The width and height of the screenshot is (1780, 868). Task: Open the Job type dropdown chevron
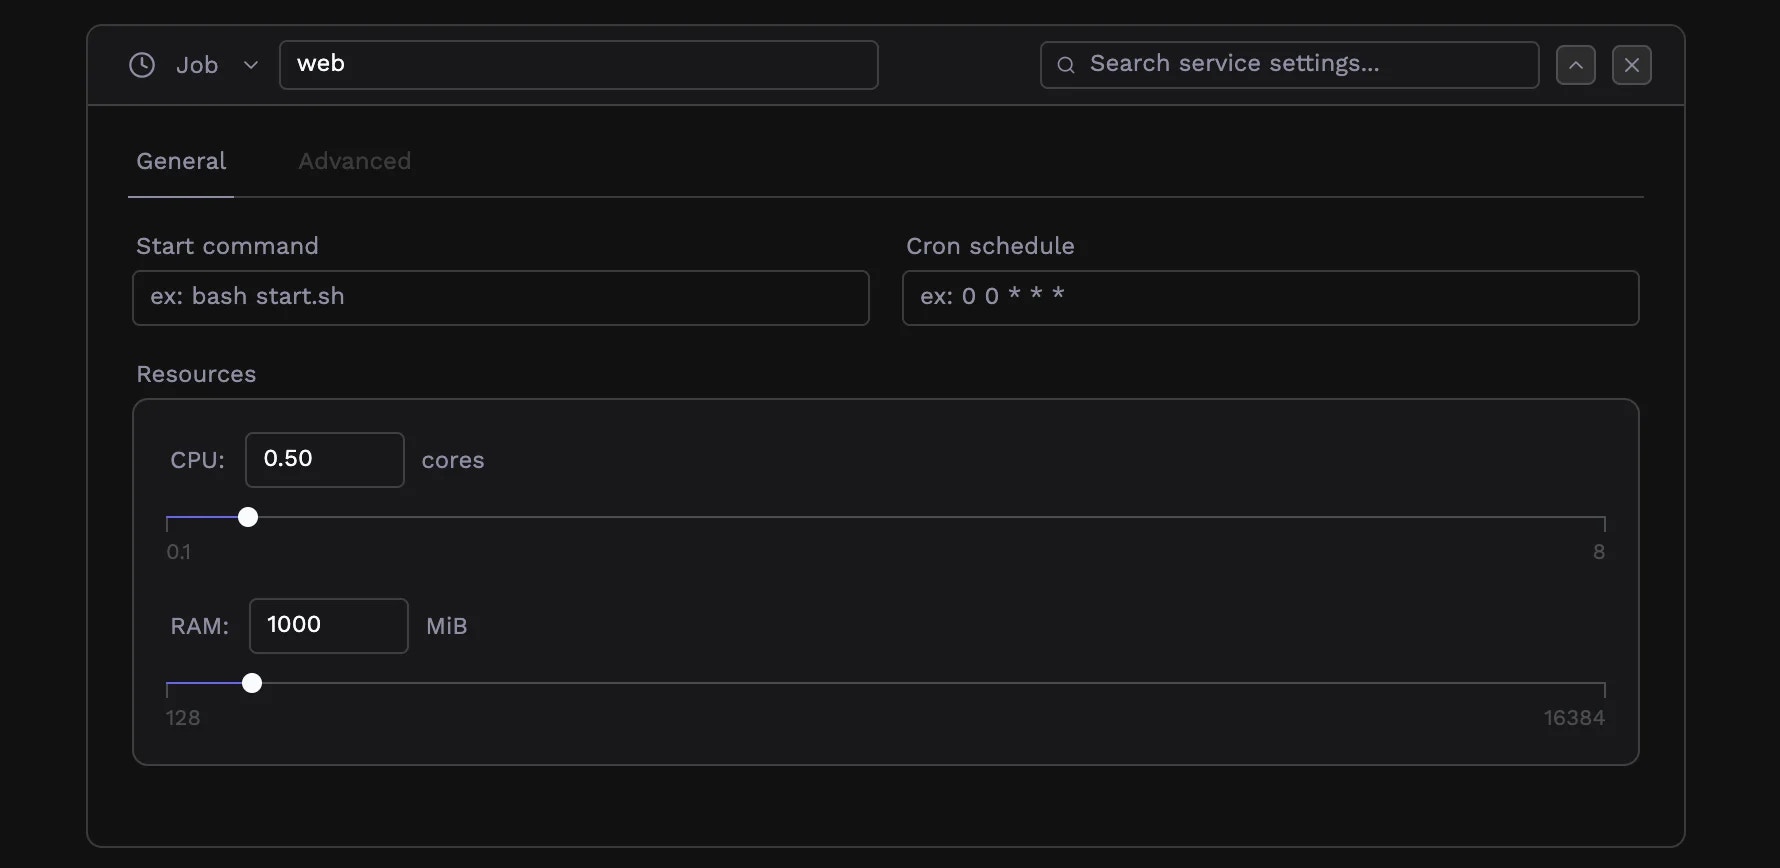pos(250,65)
